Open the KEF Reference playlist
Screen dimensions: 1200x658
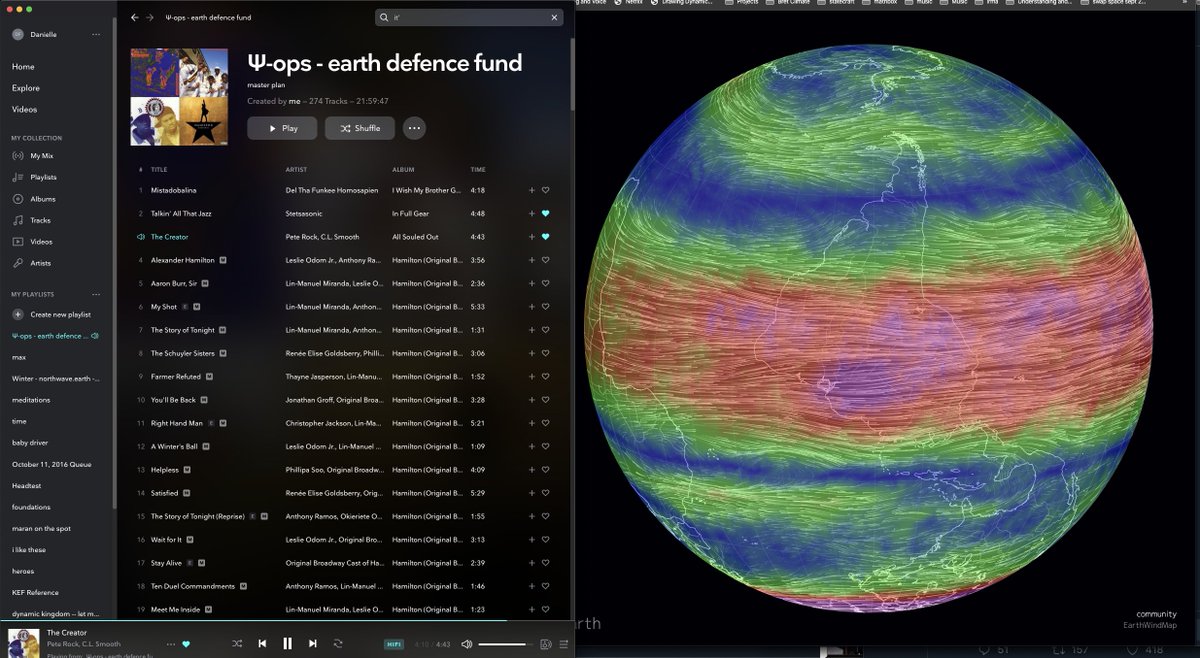(x=35, y=592)
